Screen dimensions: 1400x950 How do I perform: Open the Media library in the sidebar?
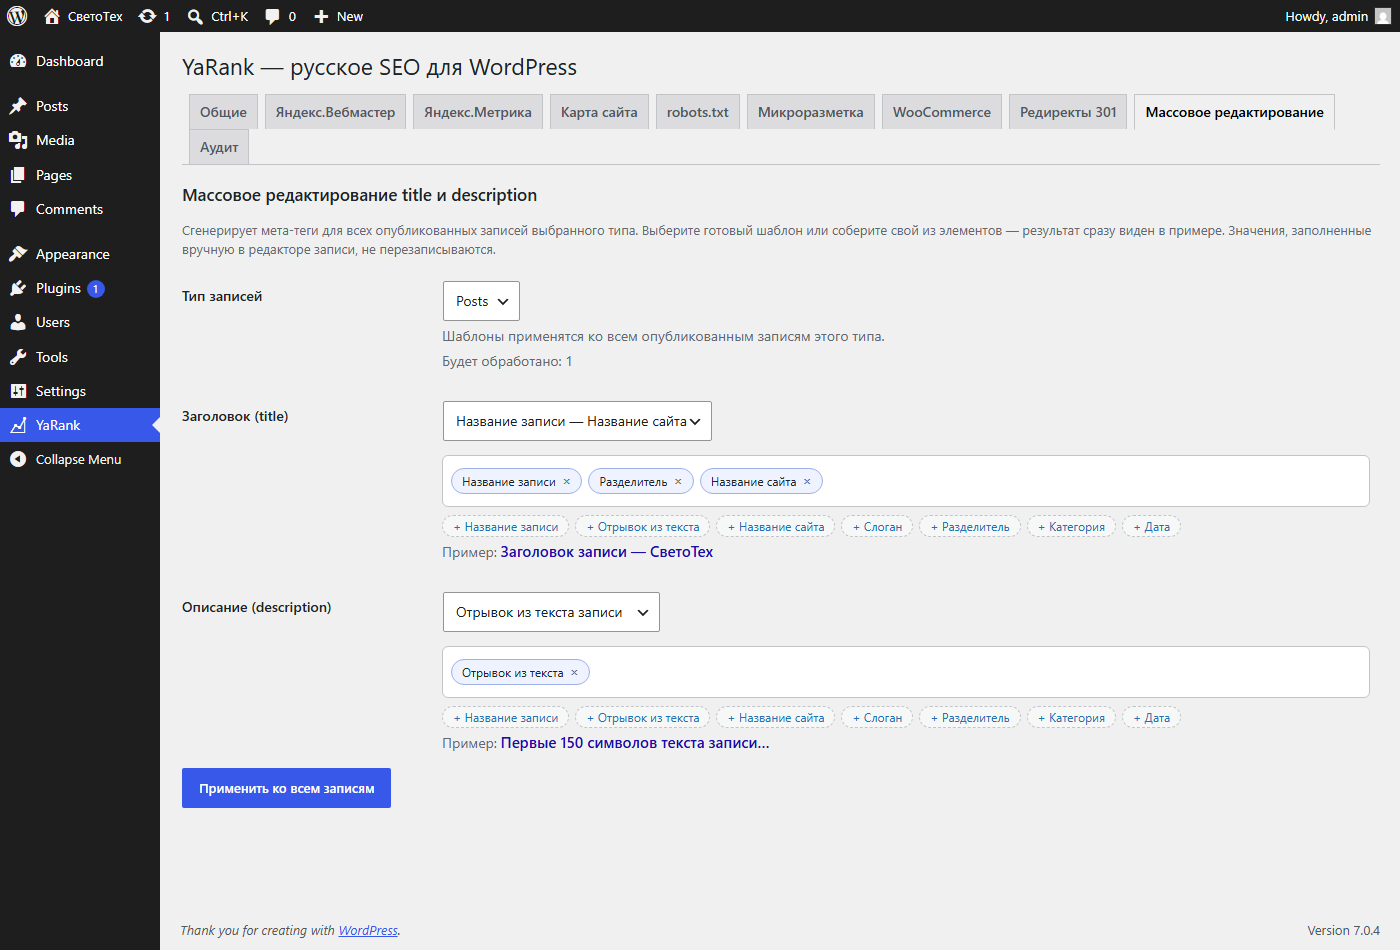click(80, 140)
